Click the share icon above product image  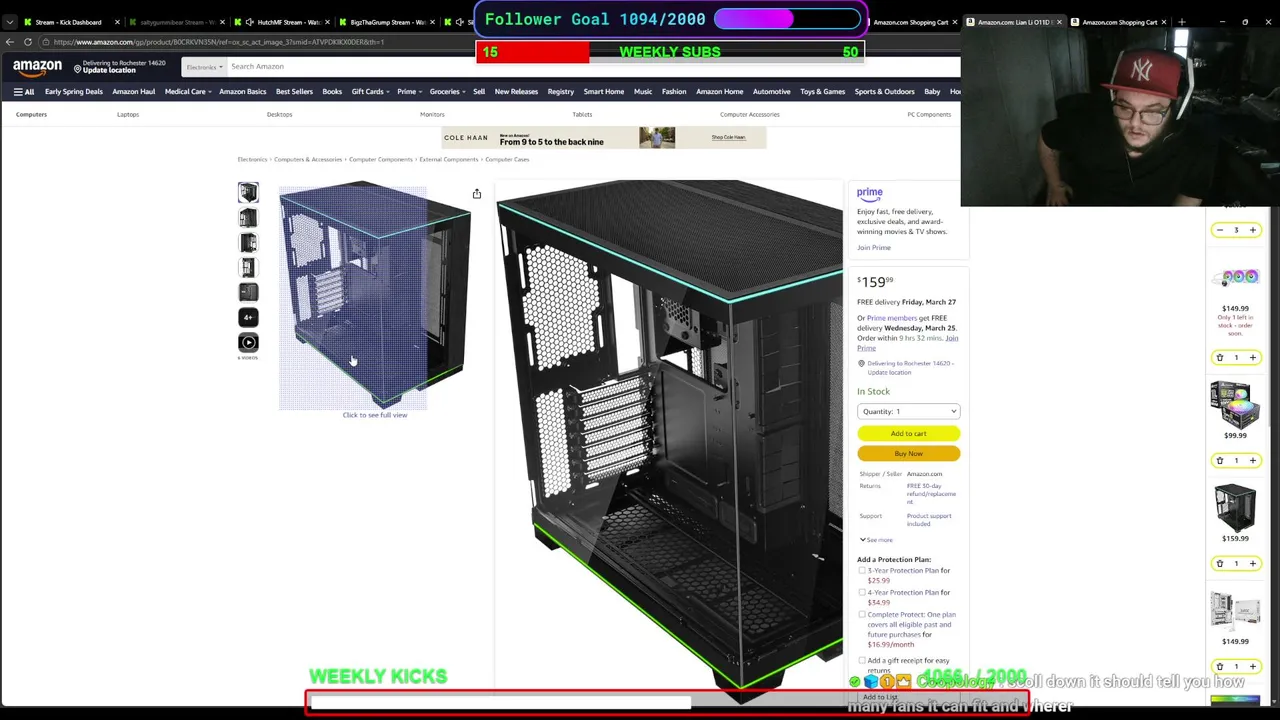[x=477, y=194]
